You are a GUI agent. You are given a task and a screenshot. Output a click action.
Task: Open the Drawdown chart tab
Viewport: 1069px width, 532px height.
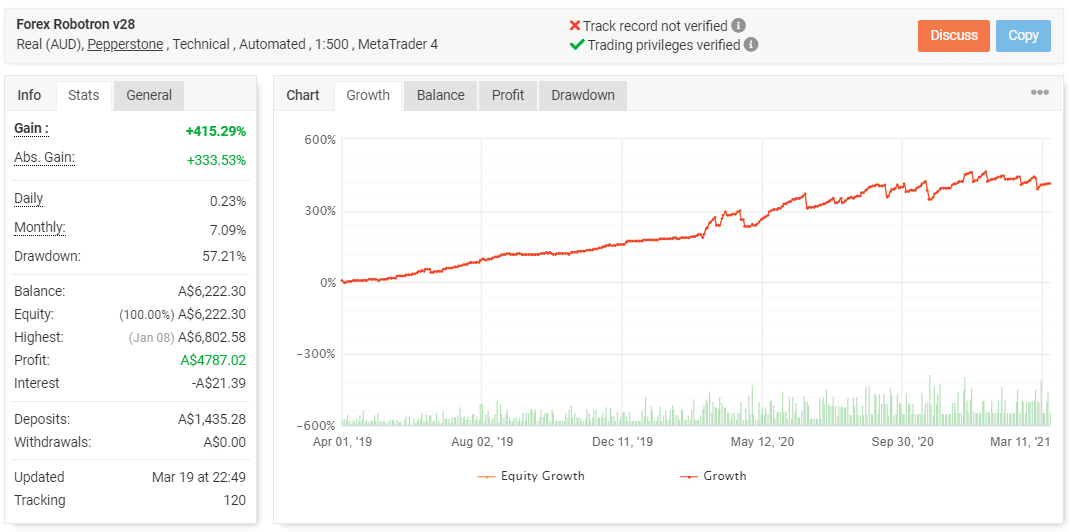(x=583, y=95)
